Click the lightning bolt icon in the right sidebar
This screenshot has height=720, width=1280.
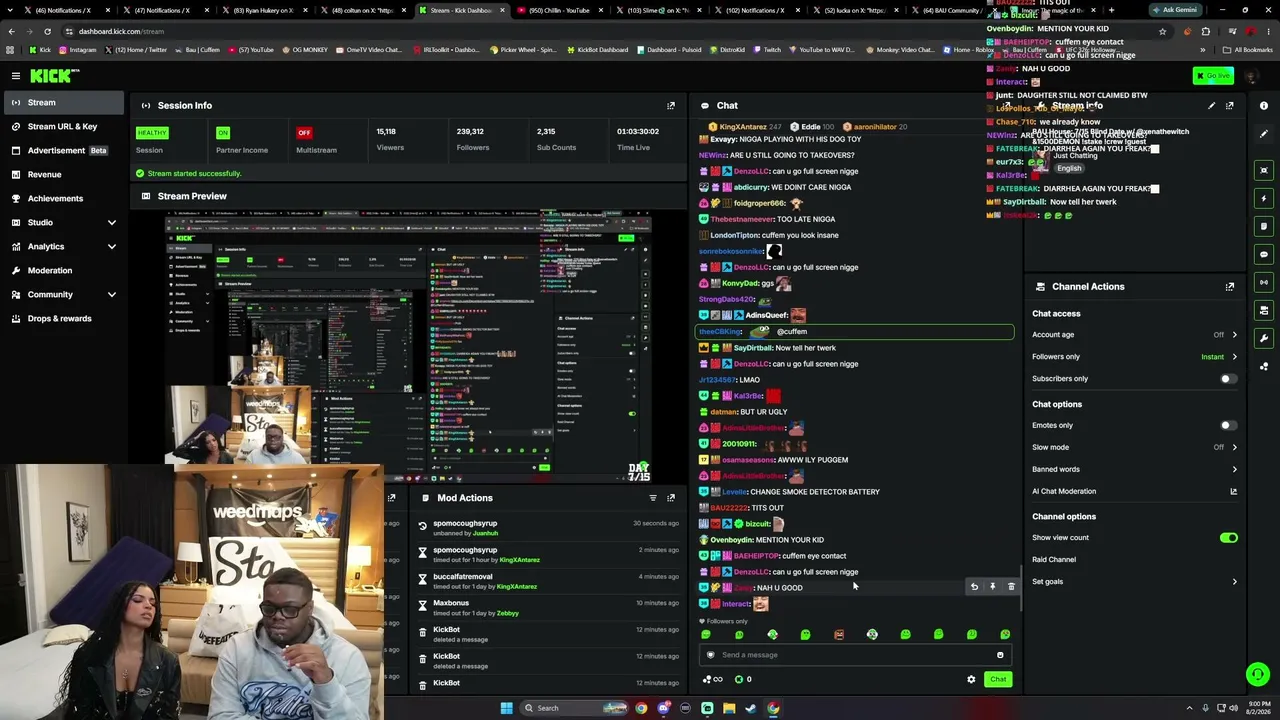1264,198
